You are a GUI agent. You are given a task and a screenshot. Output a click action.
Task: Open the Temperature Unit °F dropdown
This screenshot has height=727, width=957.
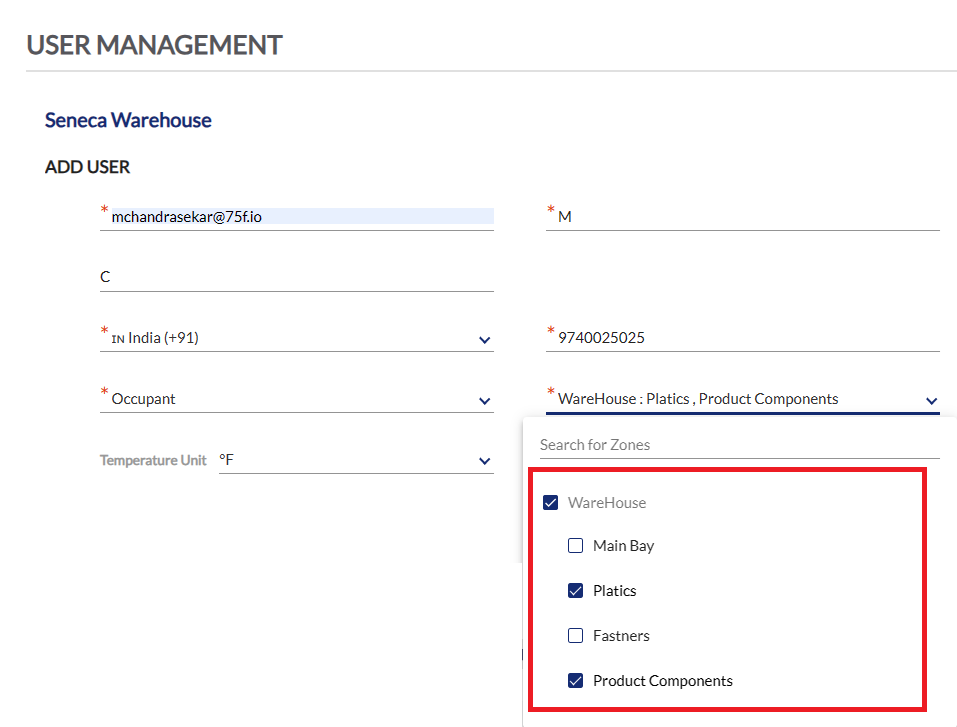pyautogui.click(x=356, y=460)
